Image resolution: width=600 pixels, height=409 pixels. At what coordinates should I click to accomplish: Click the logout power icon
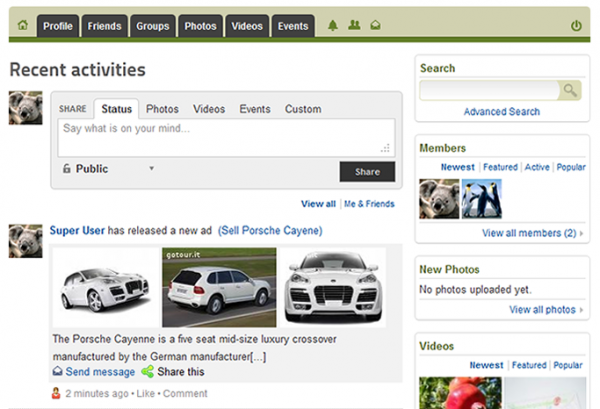click(576, 26)
